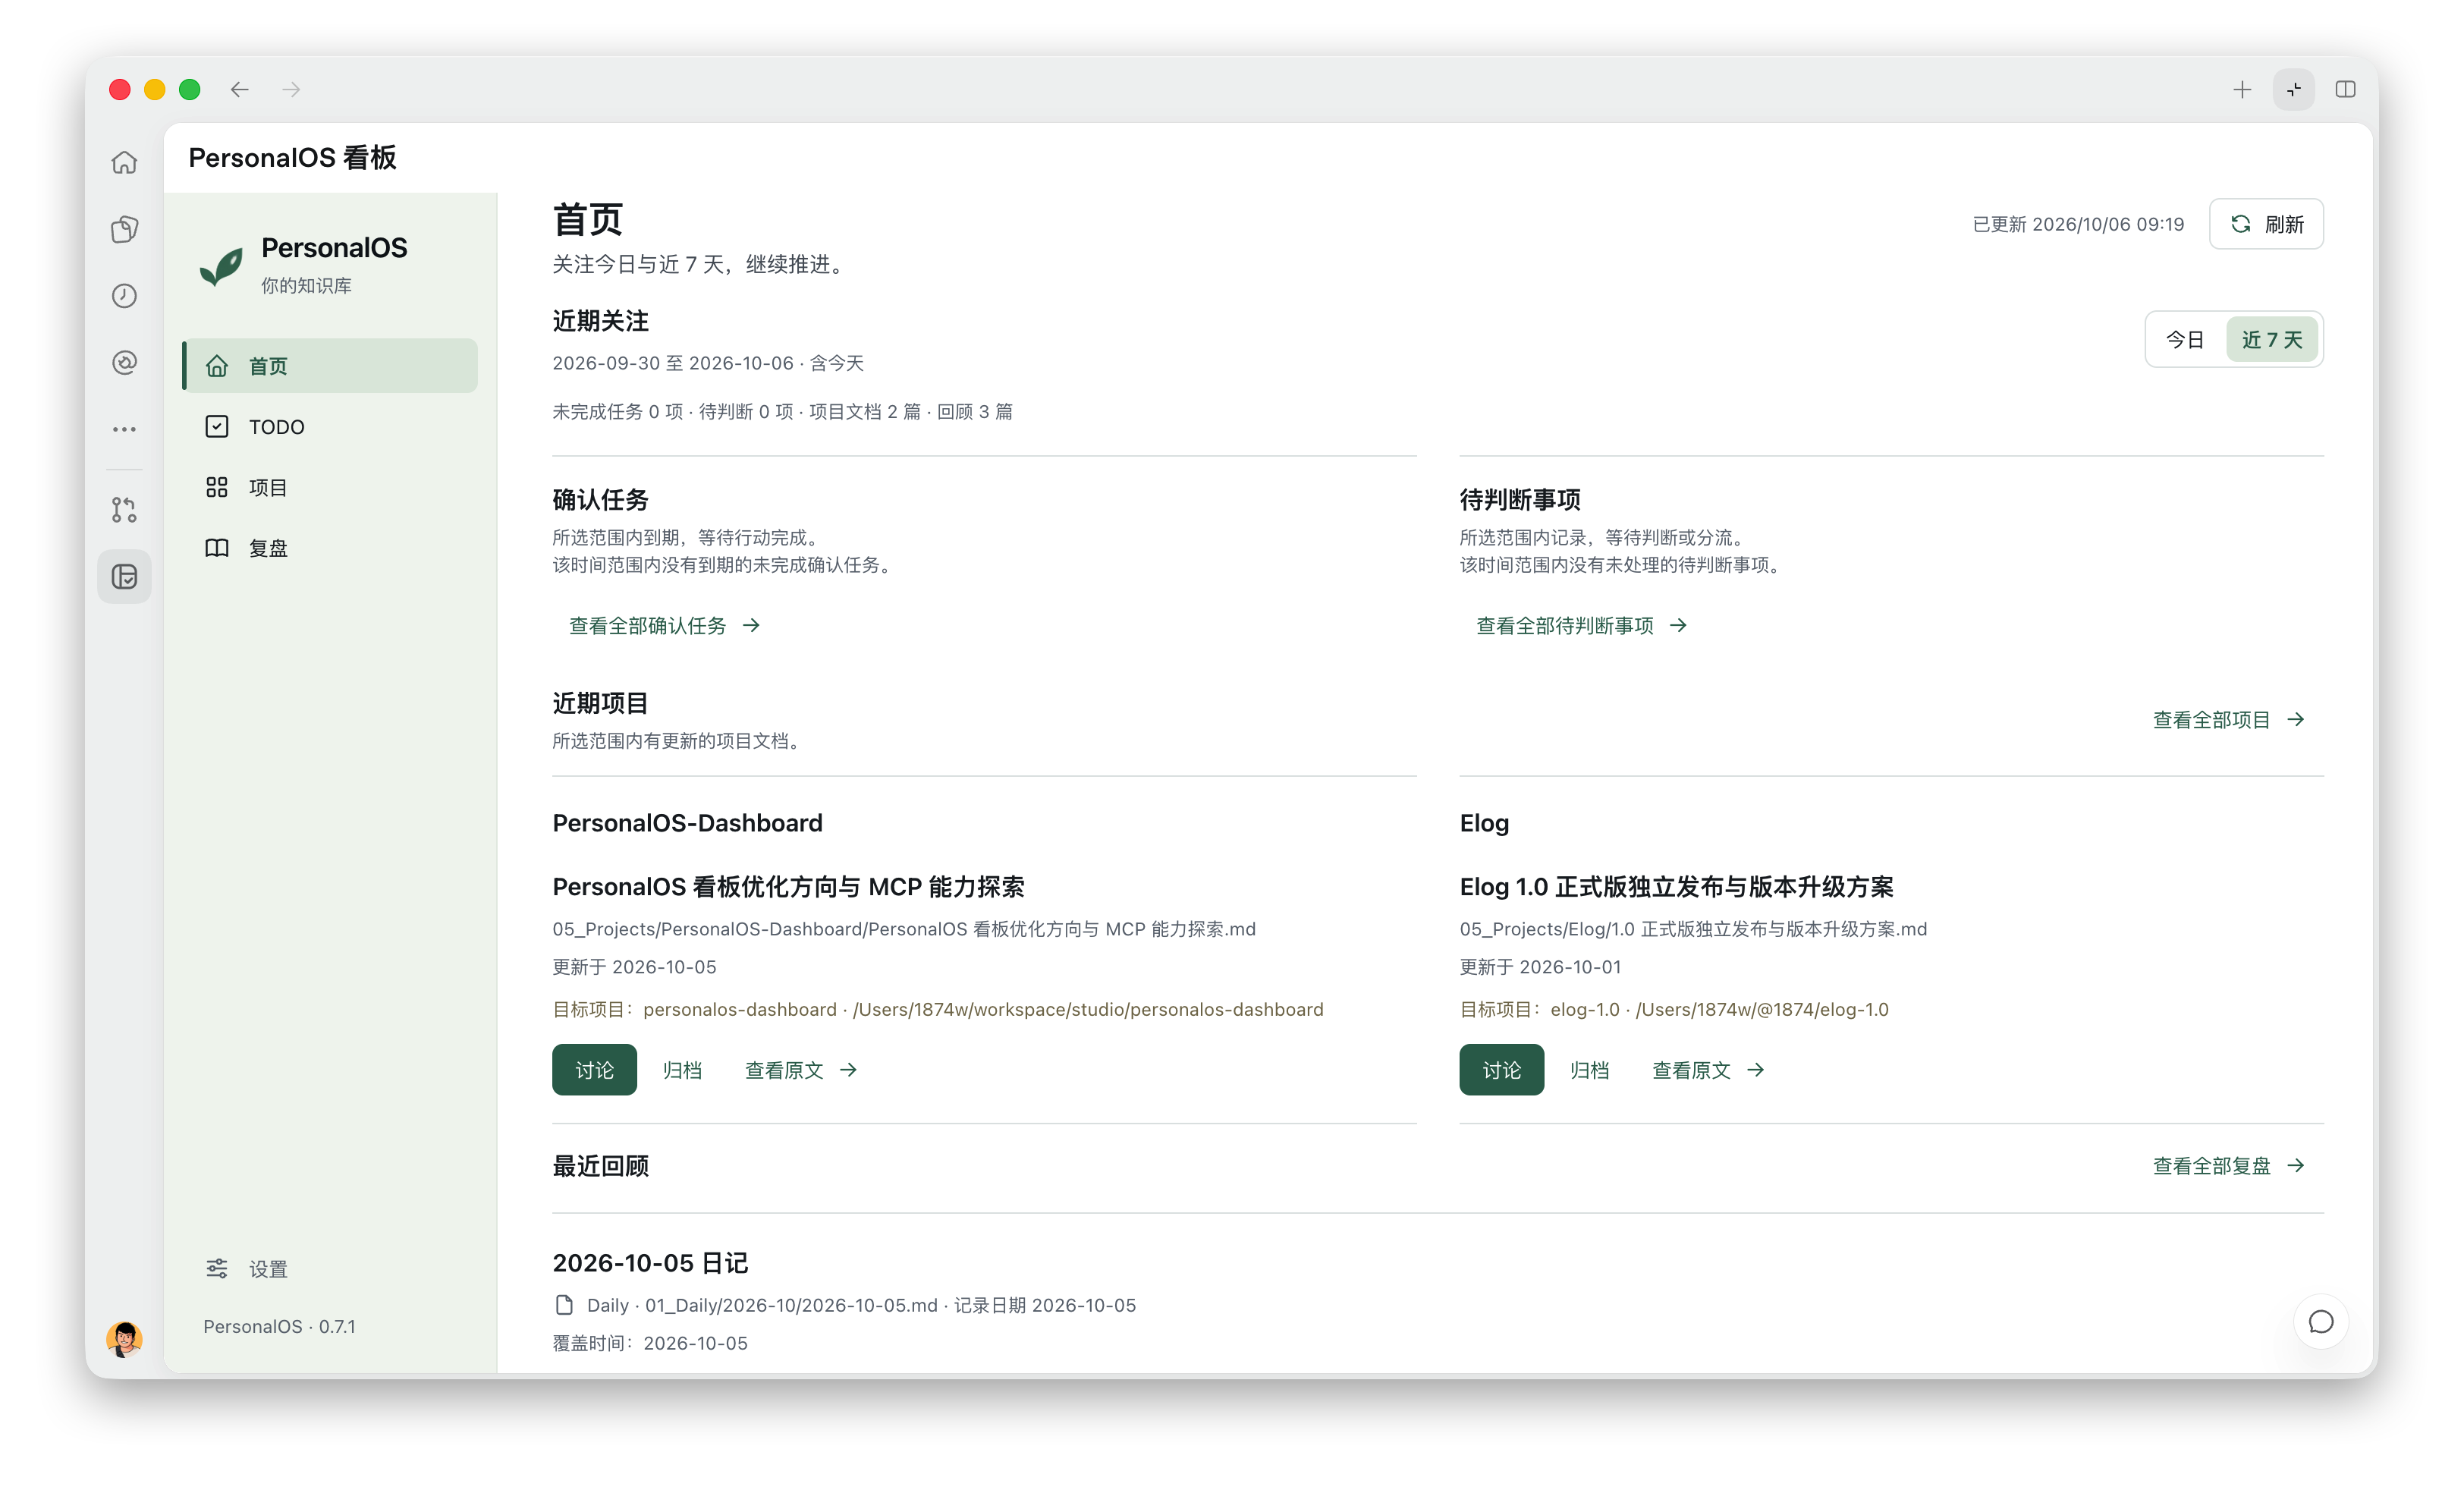Click 归档 for the PersonalOS-Dashboard project

pyautogui.click(x=682, y=1070)
